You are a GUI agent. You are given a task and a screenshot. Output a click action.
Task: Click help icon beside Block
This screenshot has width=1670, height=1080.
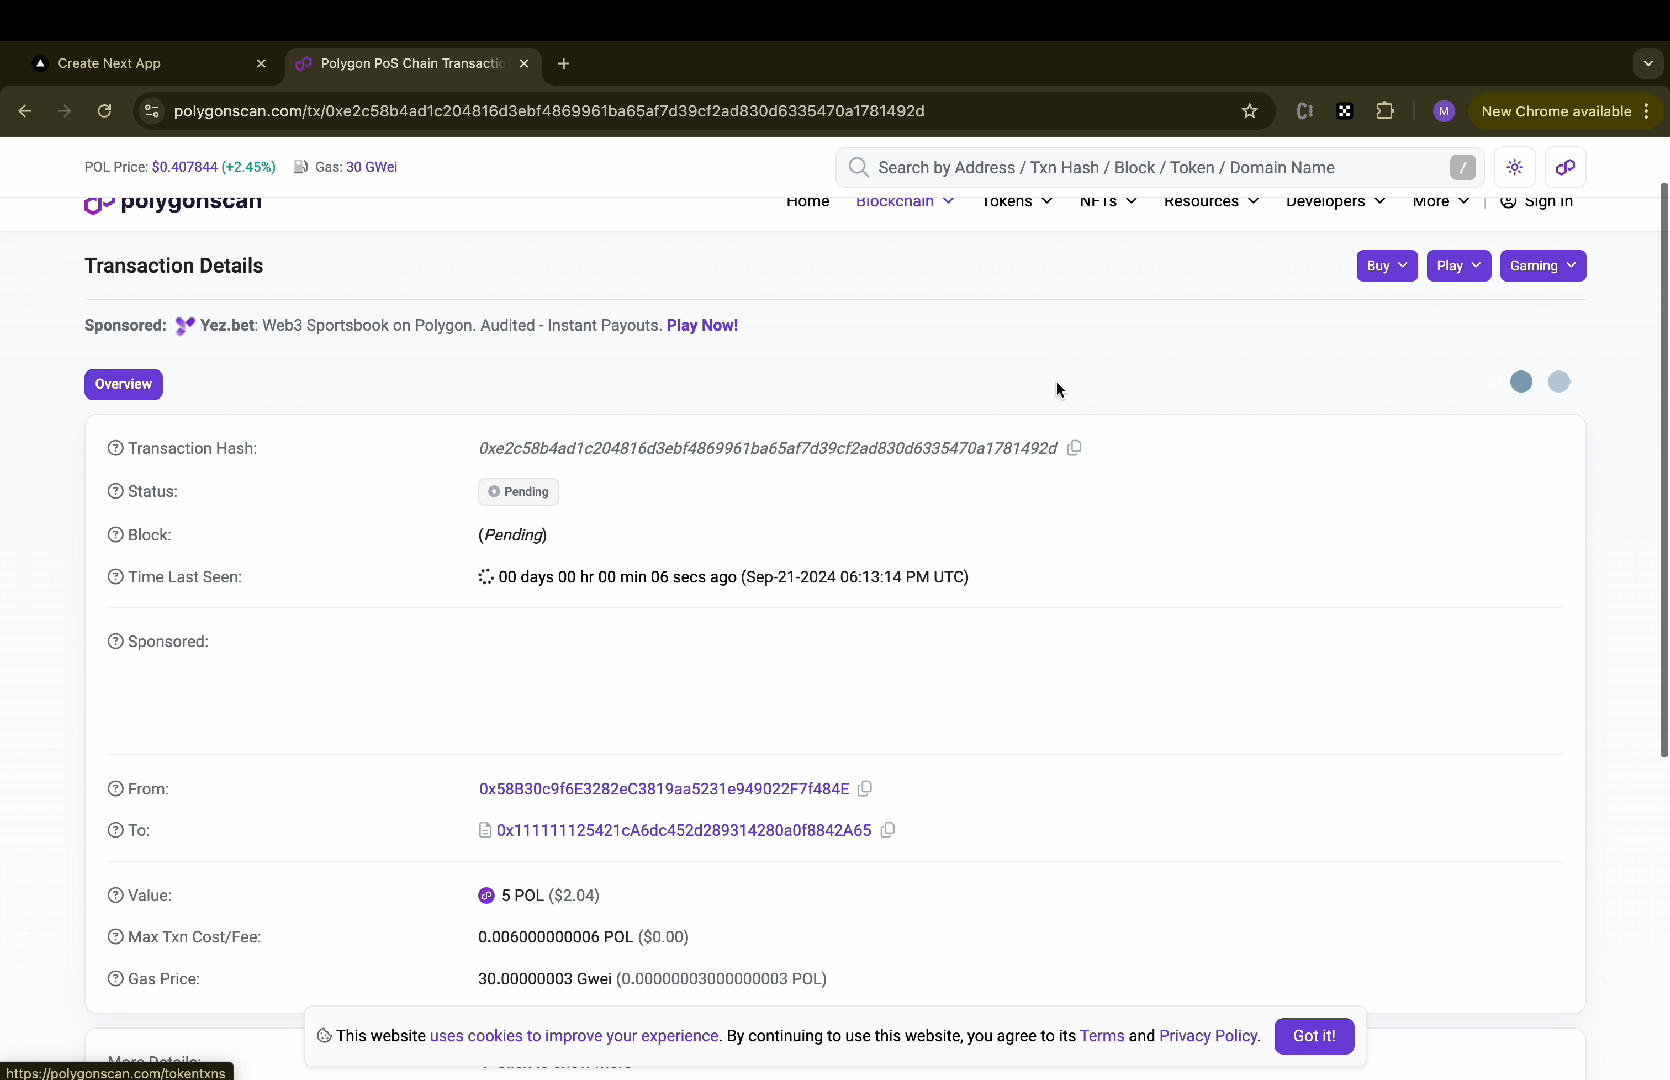[x=116, y=535]
